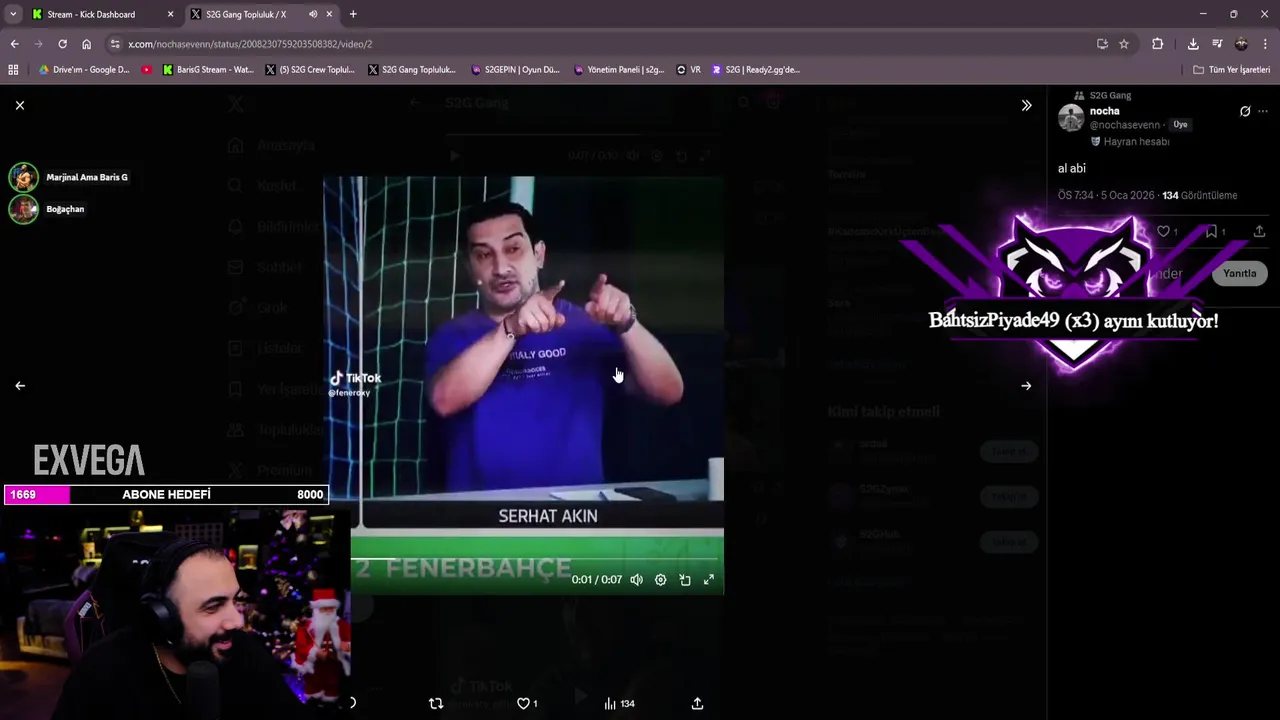Install app icon in address bar
Screen dimensions: 1280x720
click(1102, 44)
